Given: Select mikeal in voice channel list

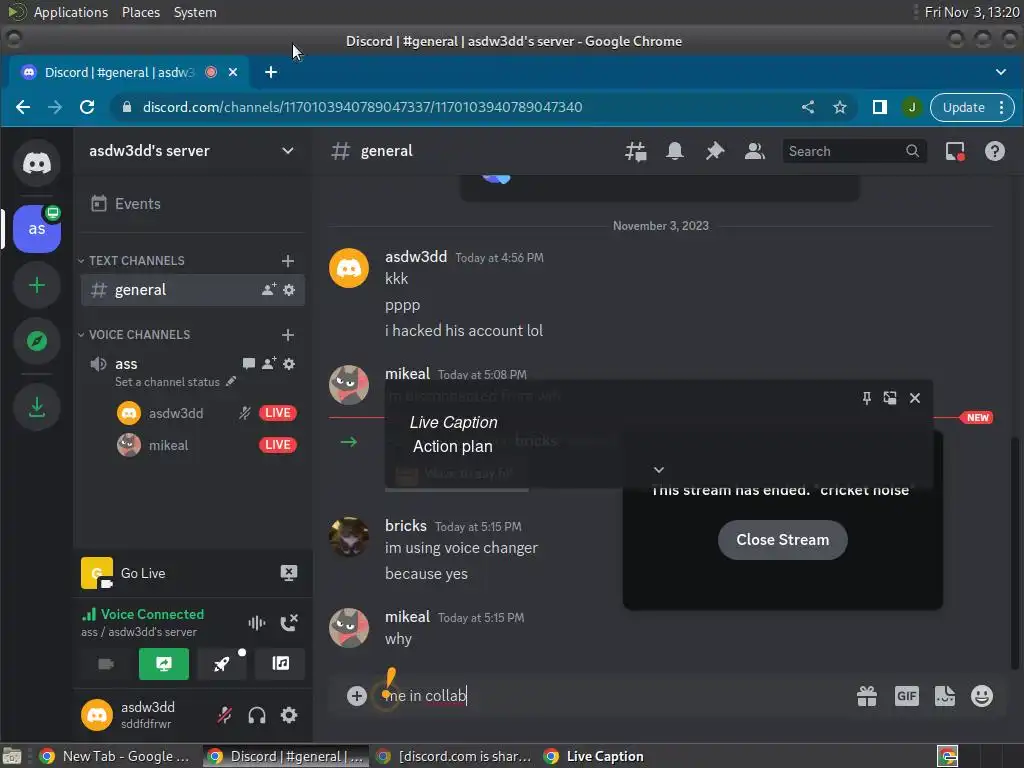Looking at the screenshot, I should [168, 445].
